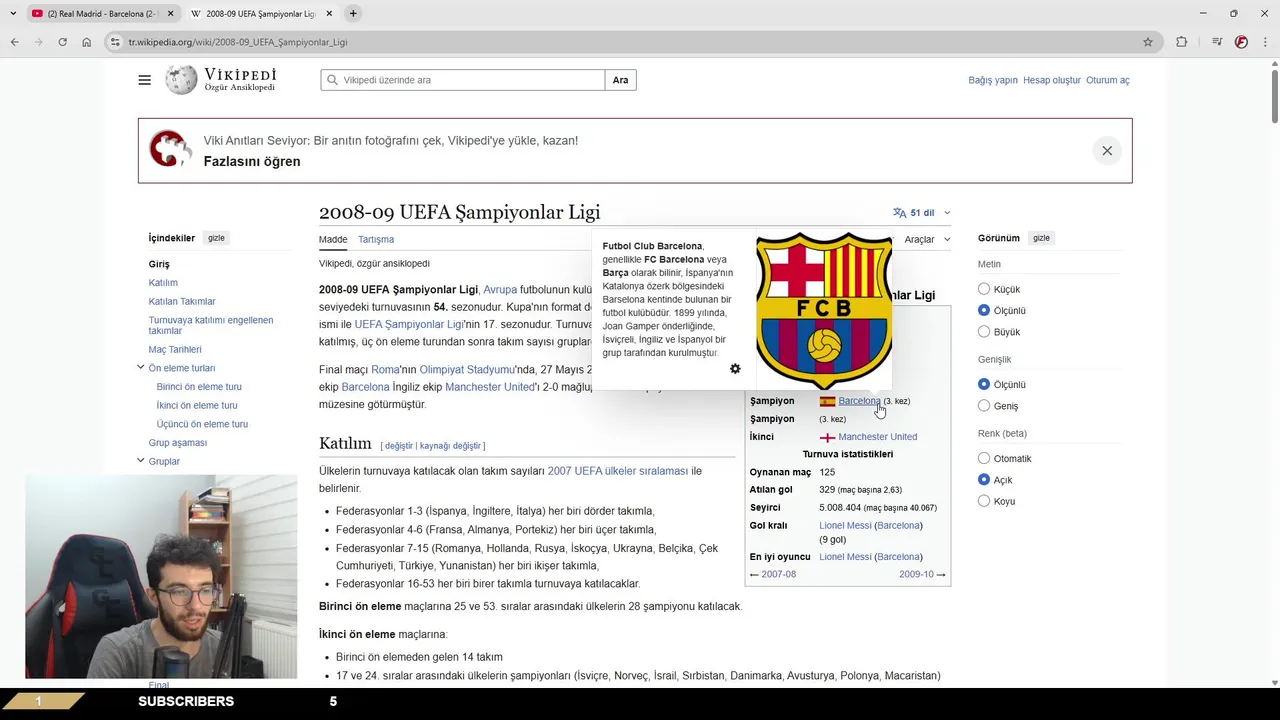This screenshot has width=1280, height=720.
Task: Click değiştir edit link beside Katılım
Action: click(x=398, y=446)
